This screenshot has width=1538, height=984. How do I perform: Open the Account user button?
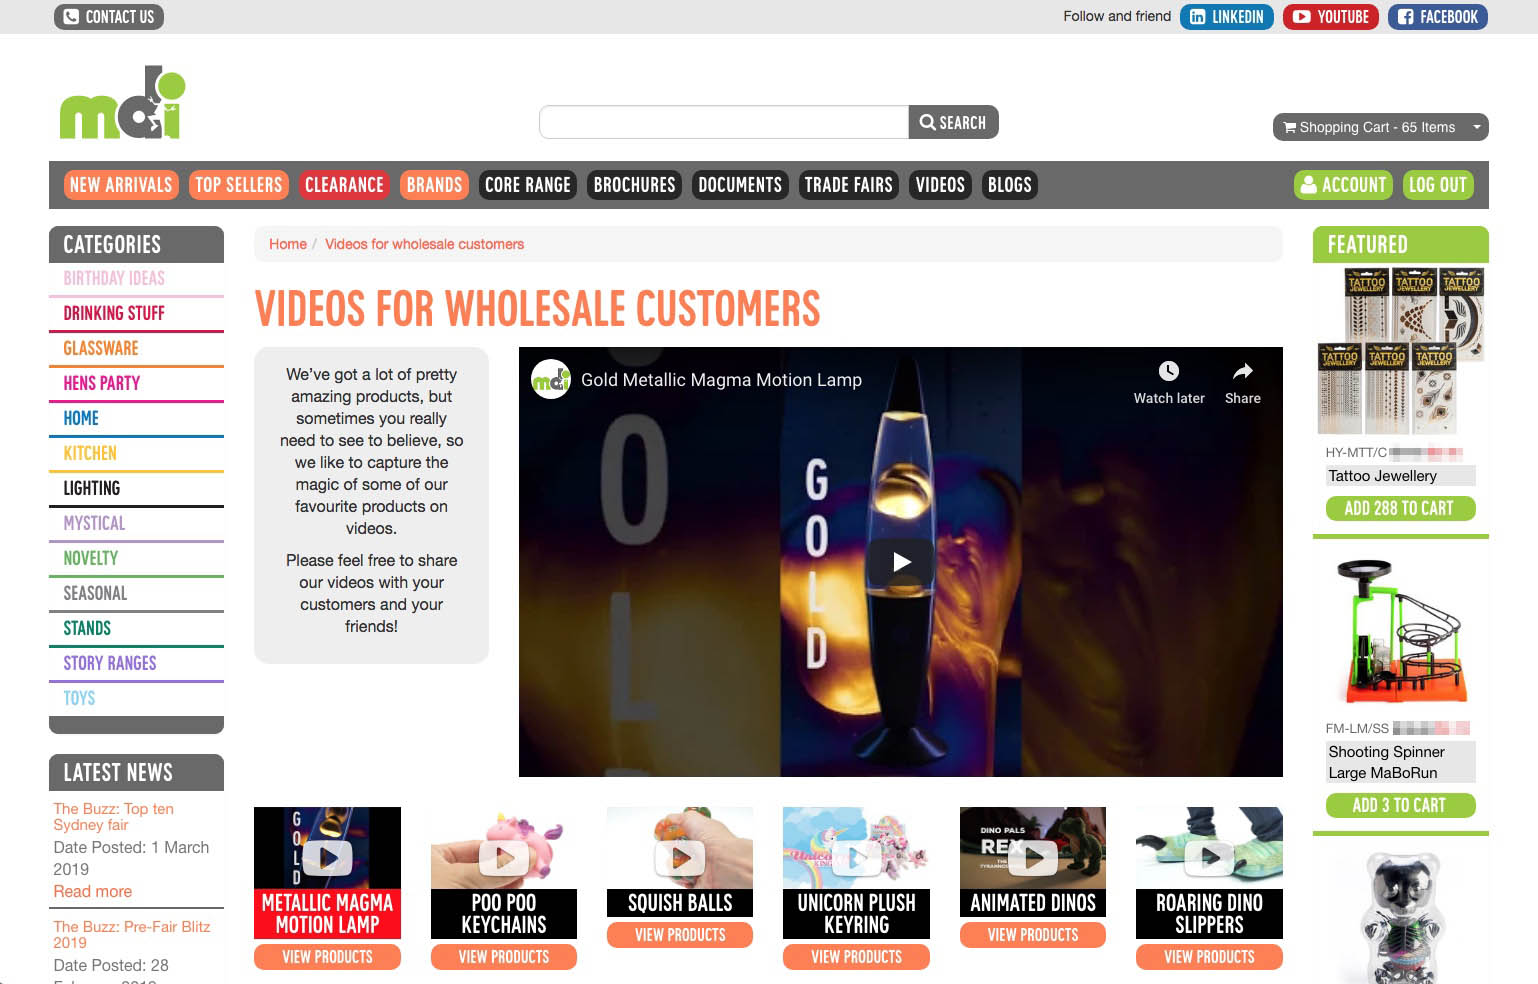1343,185
